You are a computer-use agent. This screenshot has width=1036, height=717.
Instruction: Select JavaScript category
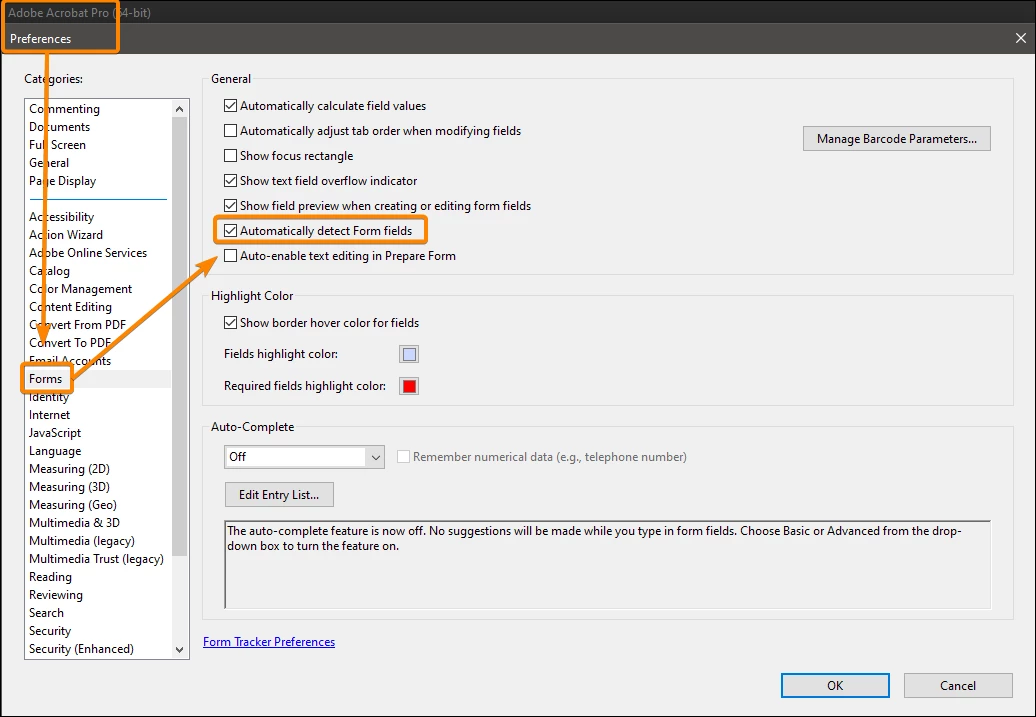pyautogui.click(x=55, y=433)
